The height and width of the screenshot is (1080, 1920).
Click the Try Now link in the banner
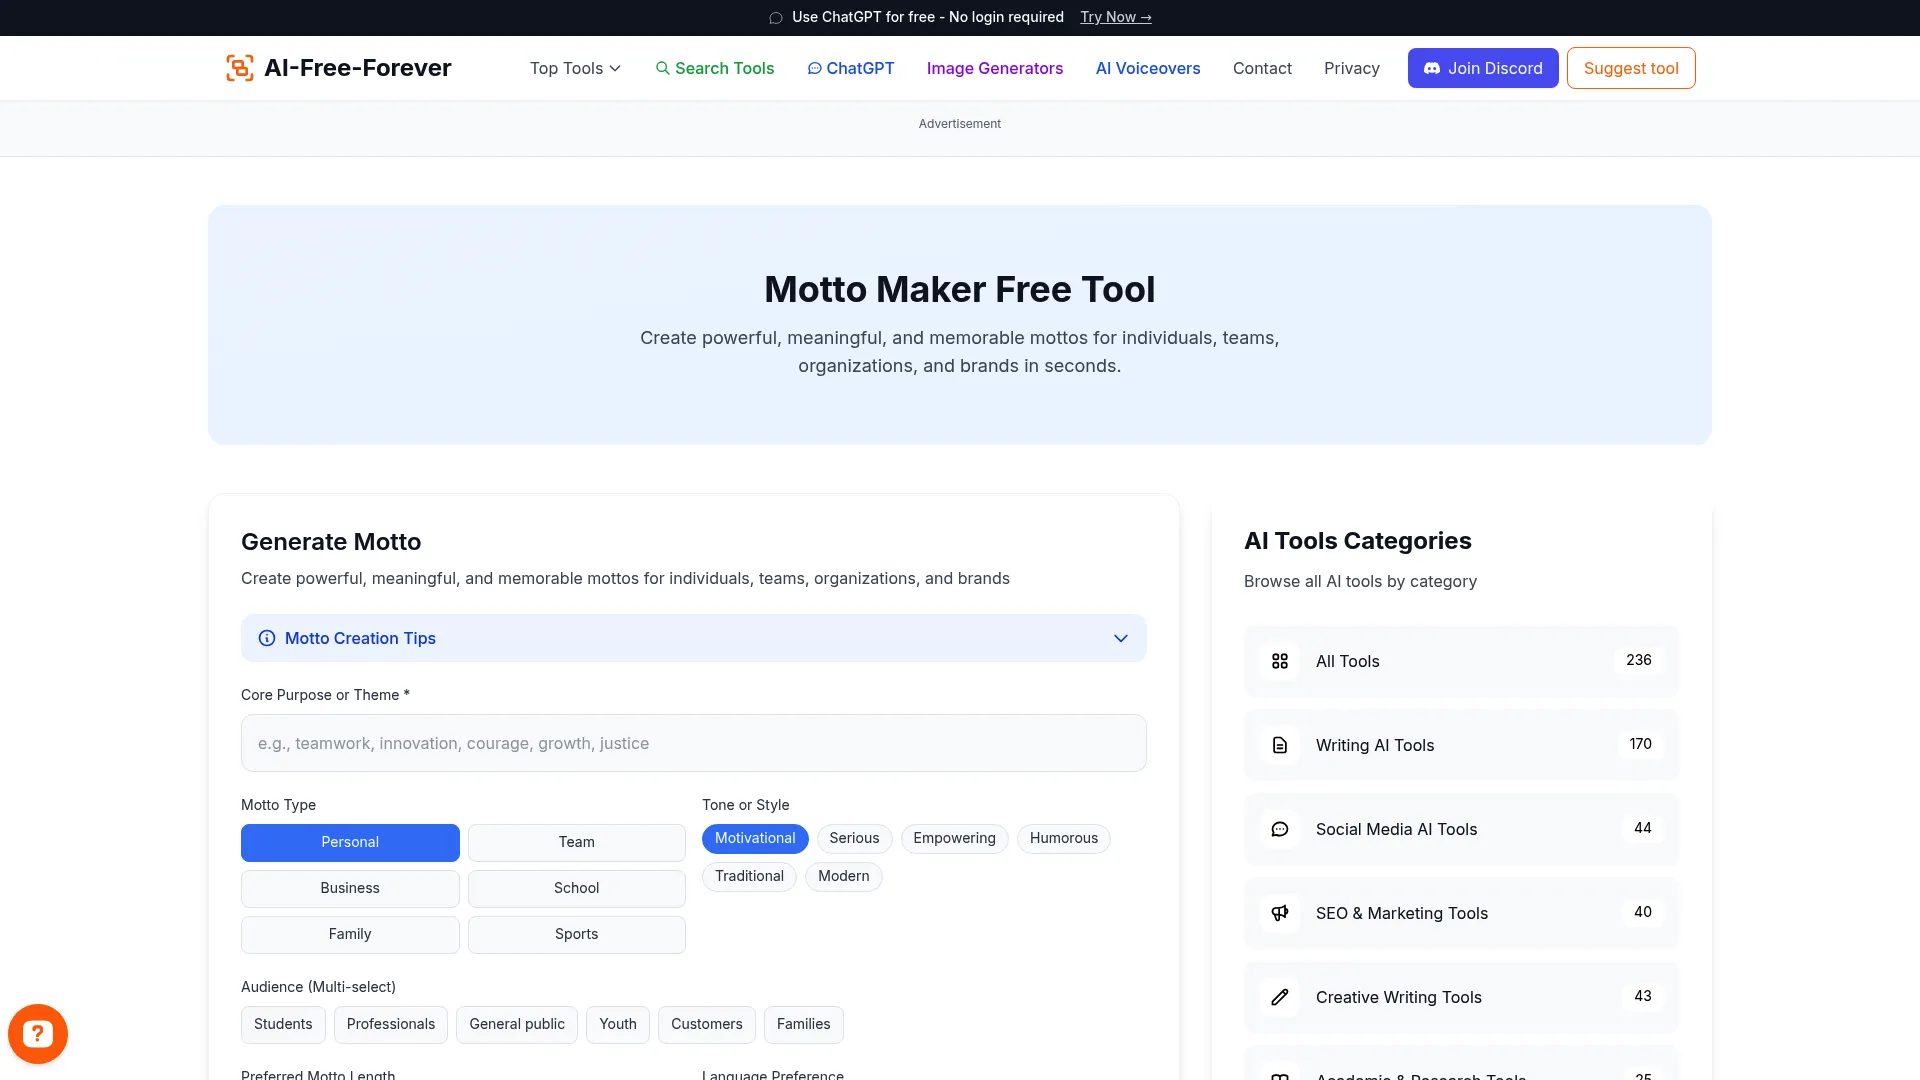click(1115, 17)
